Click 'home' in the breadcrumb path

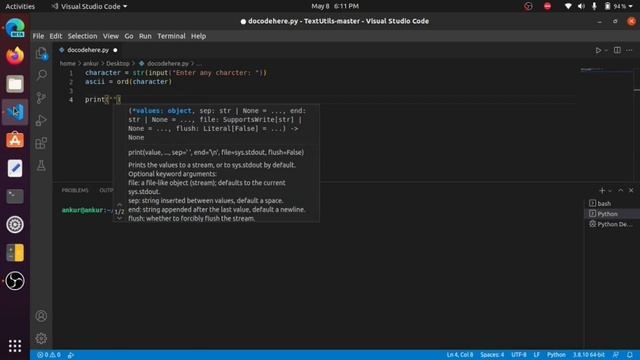coord(68,63)
